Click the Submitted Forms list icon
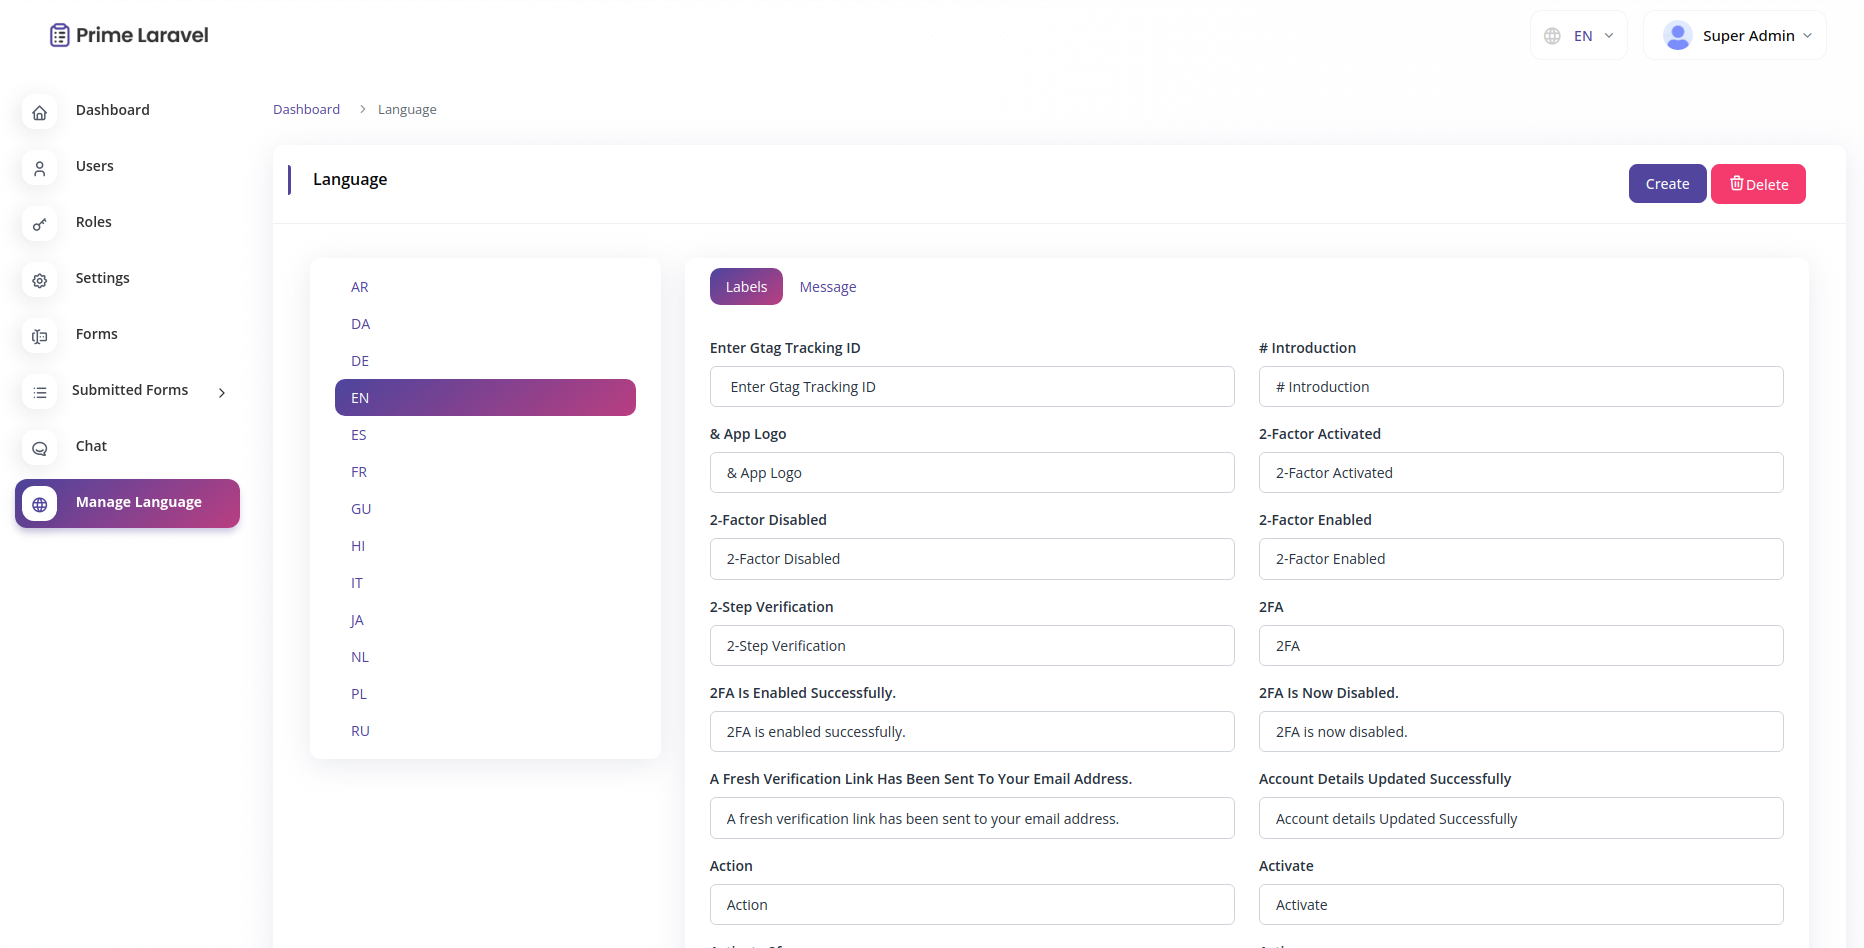 [x=39, y=392]
